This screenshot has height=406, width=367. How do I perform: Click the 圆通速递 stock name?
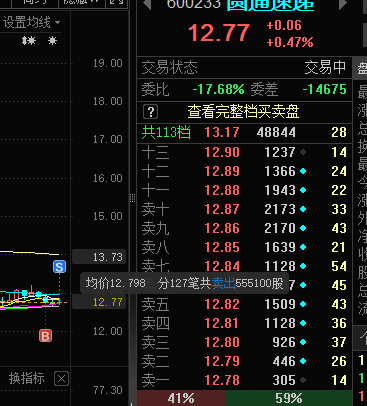pyautogui.click(x=270, y=5)
